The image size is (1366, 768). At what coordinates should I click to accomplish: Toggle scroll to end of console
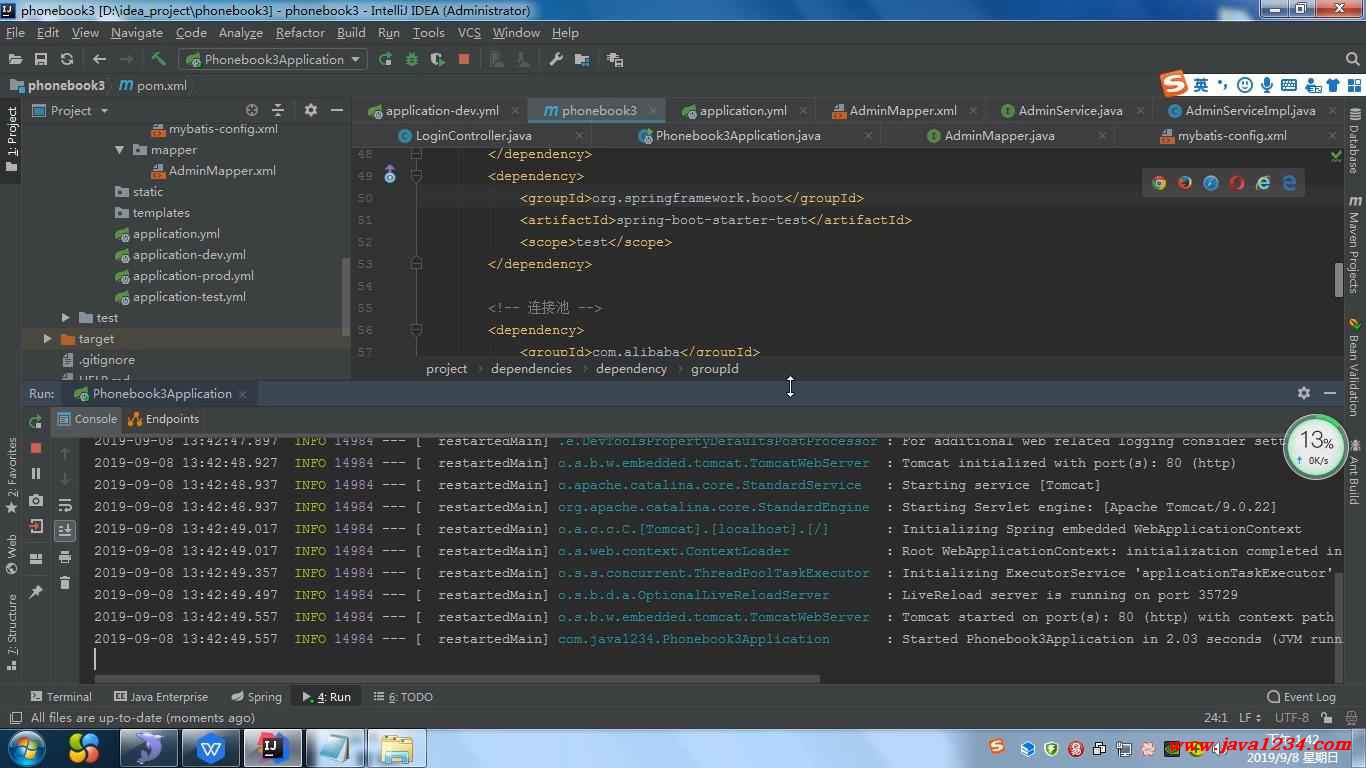click(65, 530)
